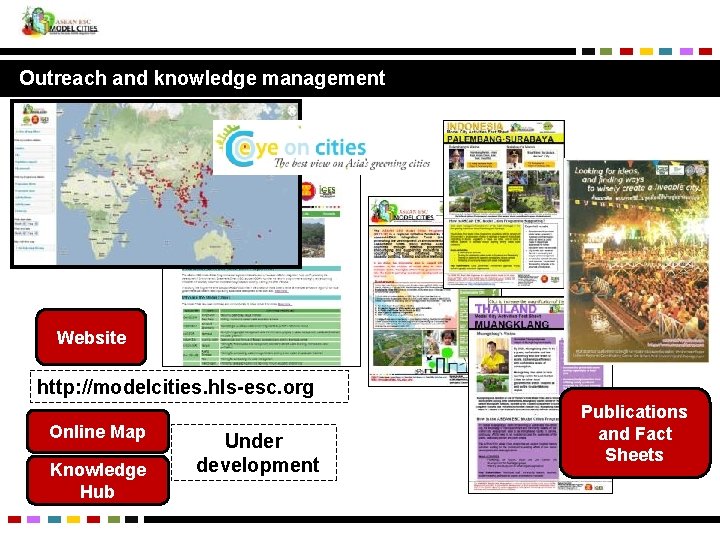Open the http://modelcities.hls-esc.org URL
The width and height of the screenshot is (720, 540).
pyautogui.click(x=175, y=387)
